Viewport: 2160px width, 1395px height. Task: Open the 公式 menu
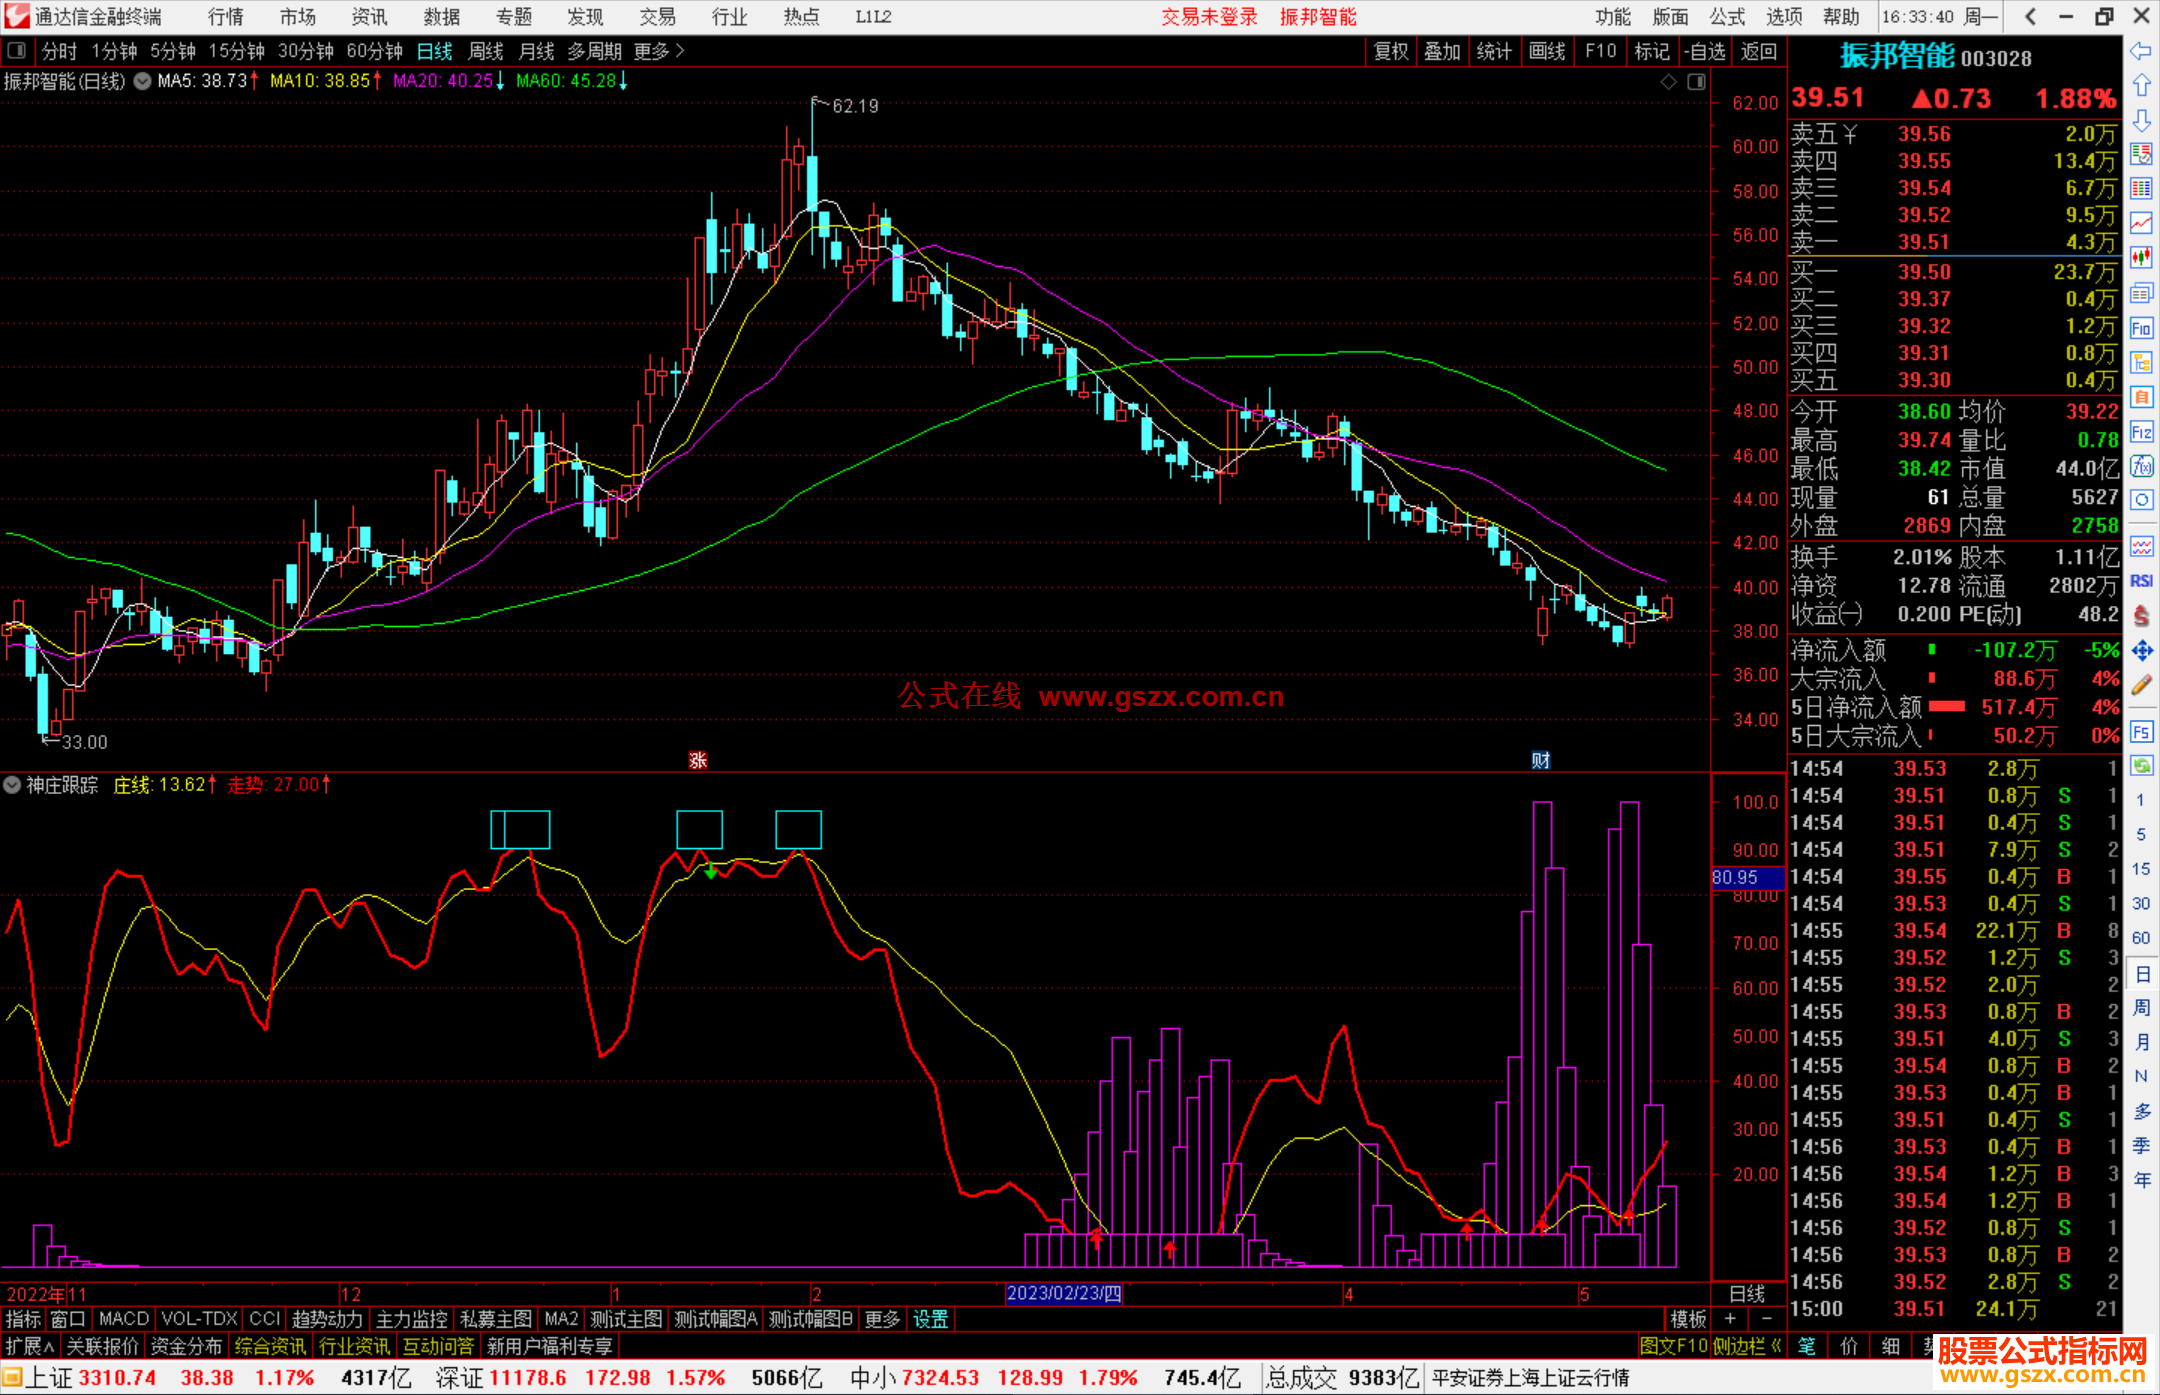pos(1726,17)
